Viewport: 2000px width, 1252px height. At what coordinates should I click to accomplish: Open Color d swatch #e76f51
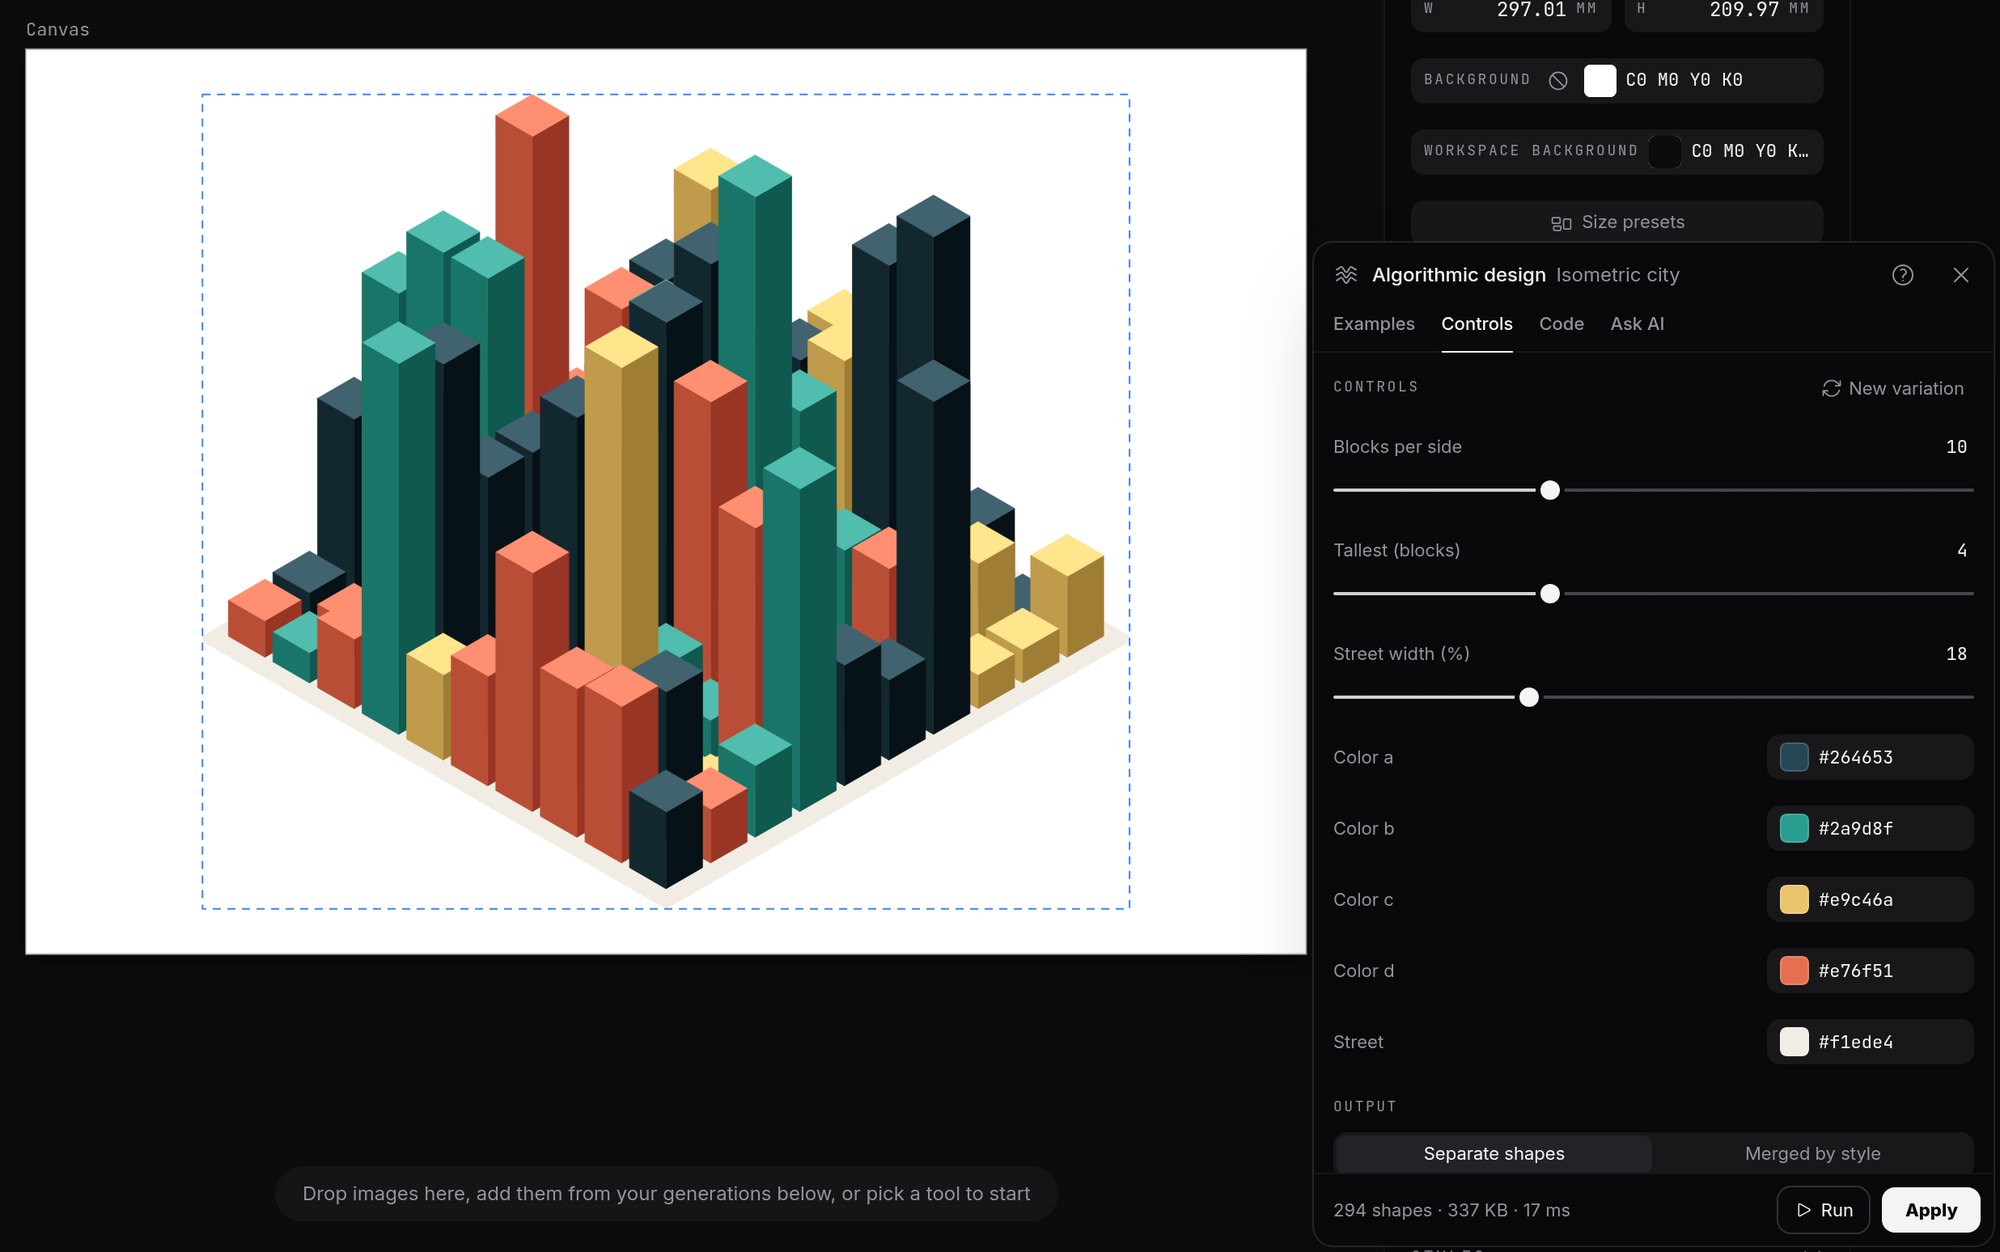pos(1794,970)
